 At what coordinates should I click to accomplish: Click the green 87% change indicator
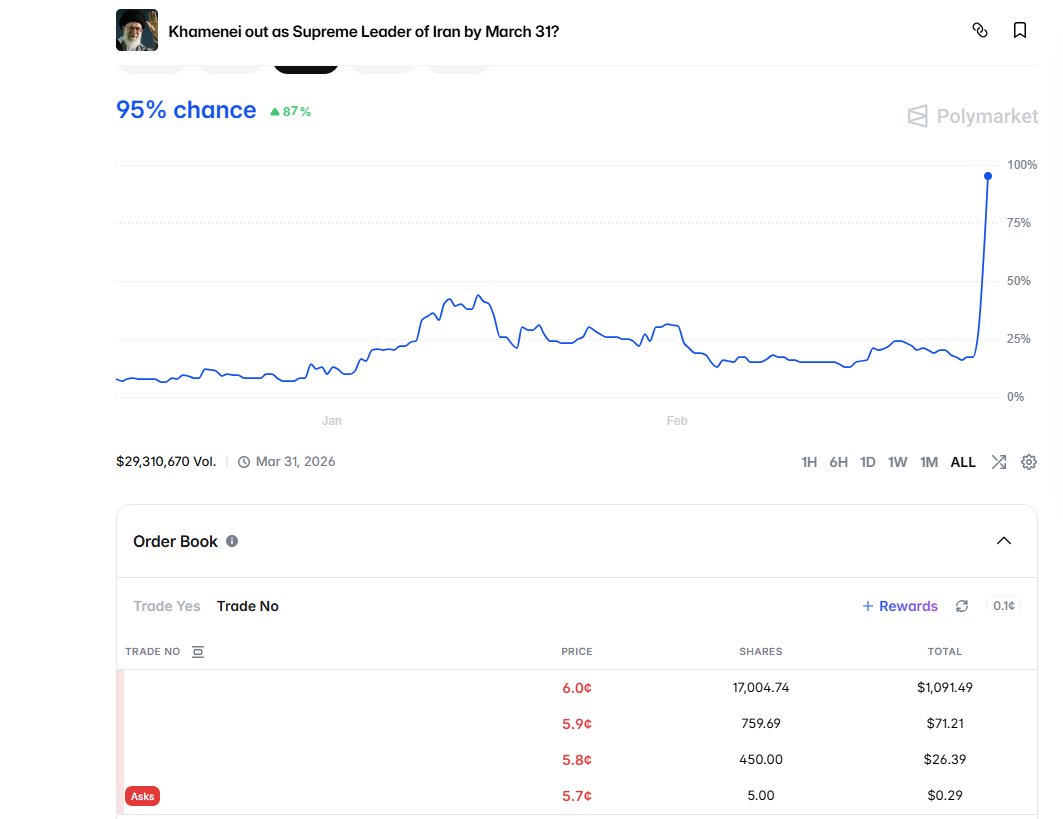pos(290,111)
